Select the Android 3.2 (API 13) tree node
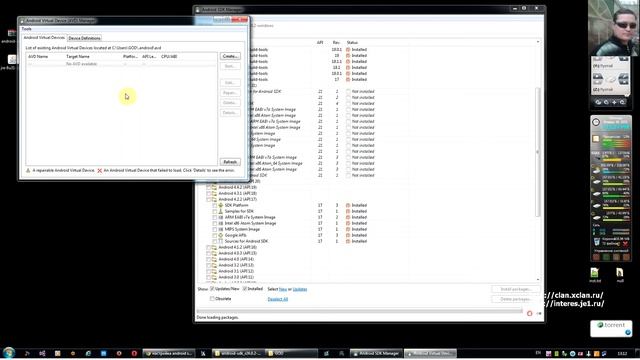The width and height of the screenshot is (640, 360). 236,265
